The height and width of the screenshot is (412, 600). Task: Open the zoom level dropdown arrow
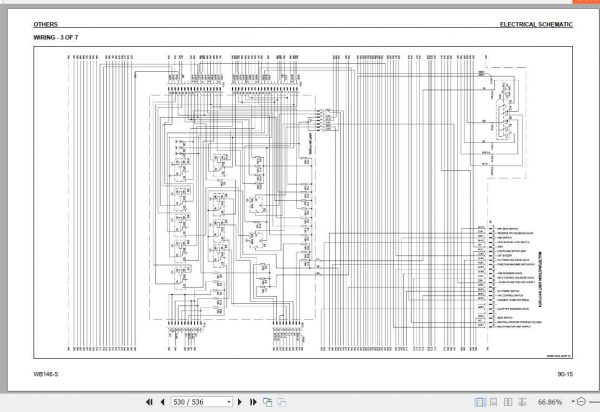pyautogui.click(x=573, y=402)
